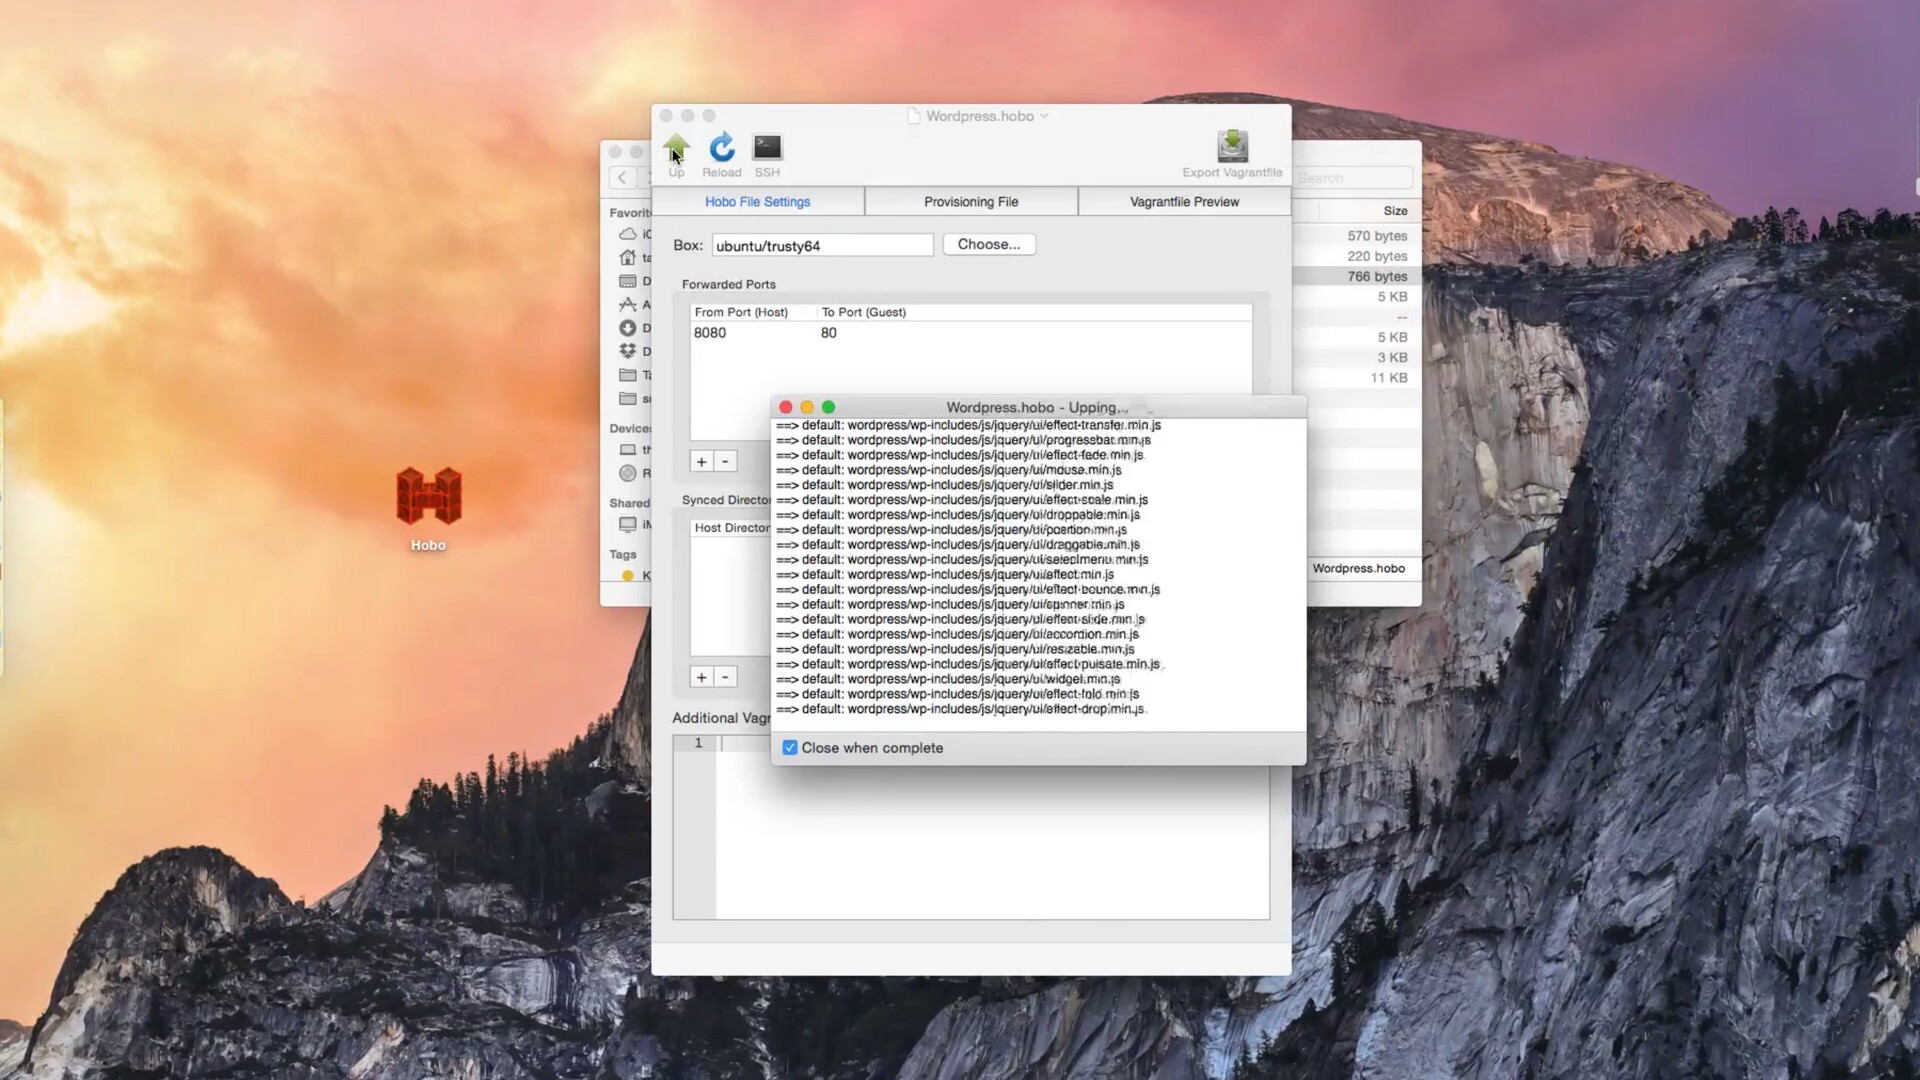This screenshot has width=1920, height=1080.
Task: Click the Host Directory column header
Action: [732, 528]
